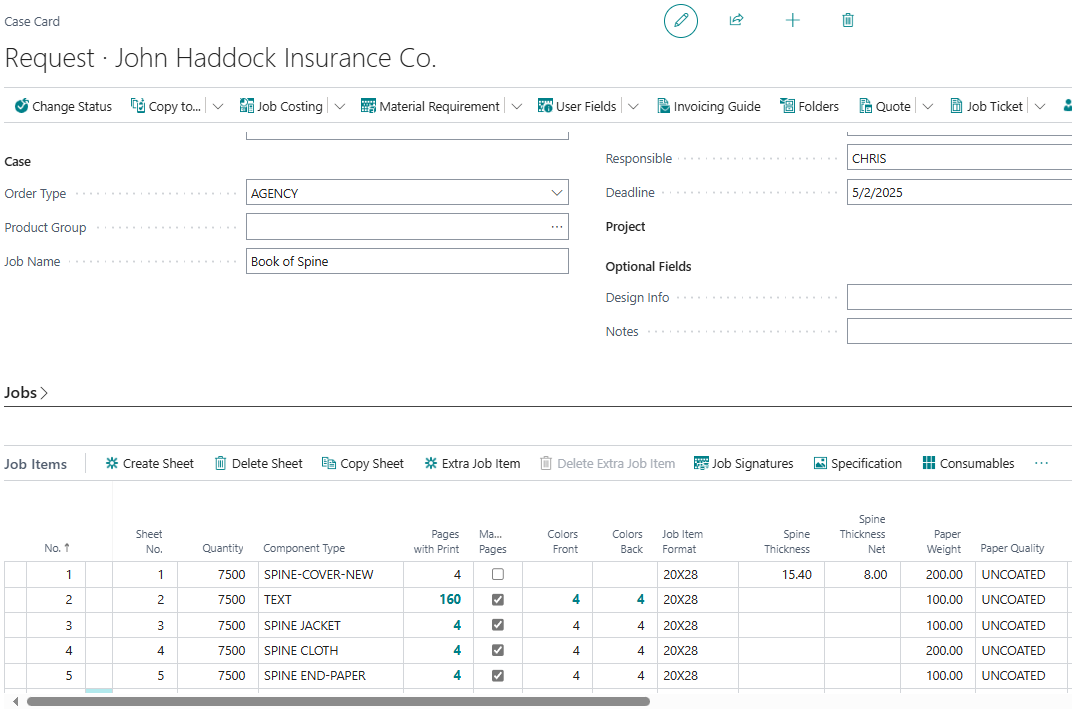Screen dimensions: 1072x711
Task: Open Material Requirement
Action: click(430, 106)
